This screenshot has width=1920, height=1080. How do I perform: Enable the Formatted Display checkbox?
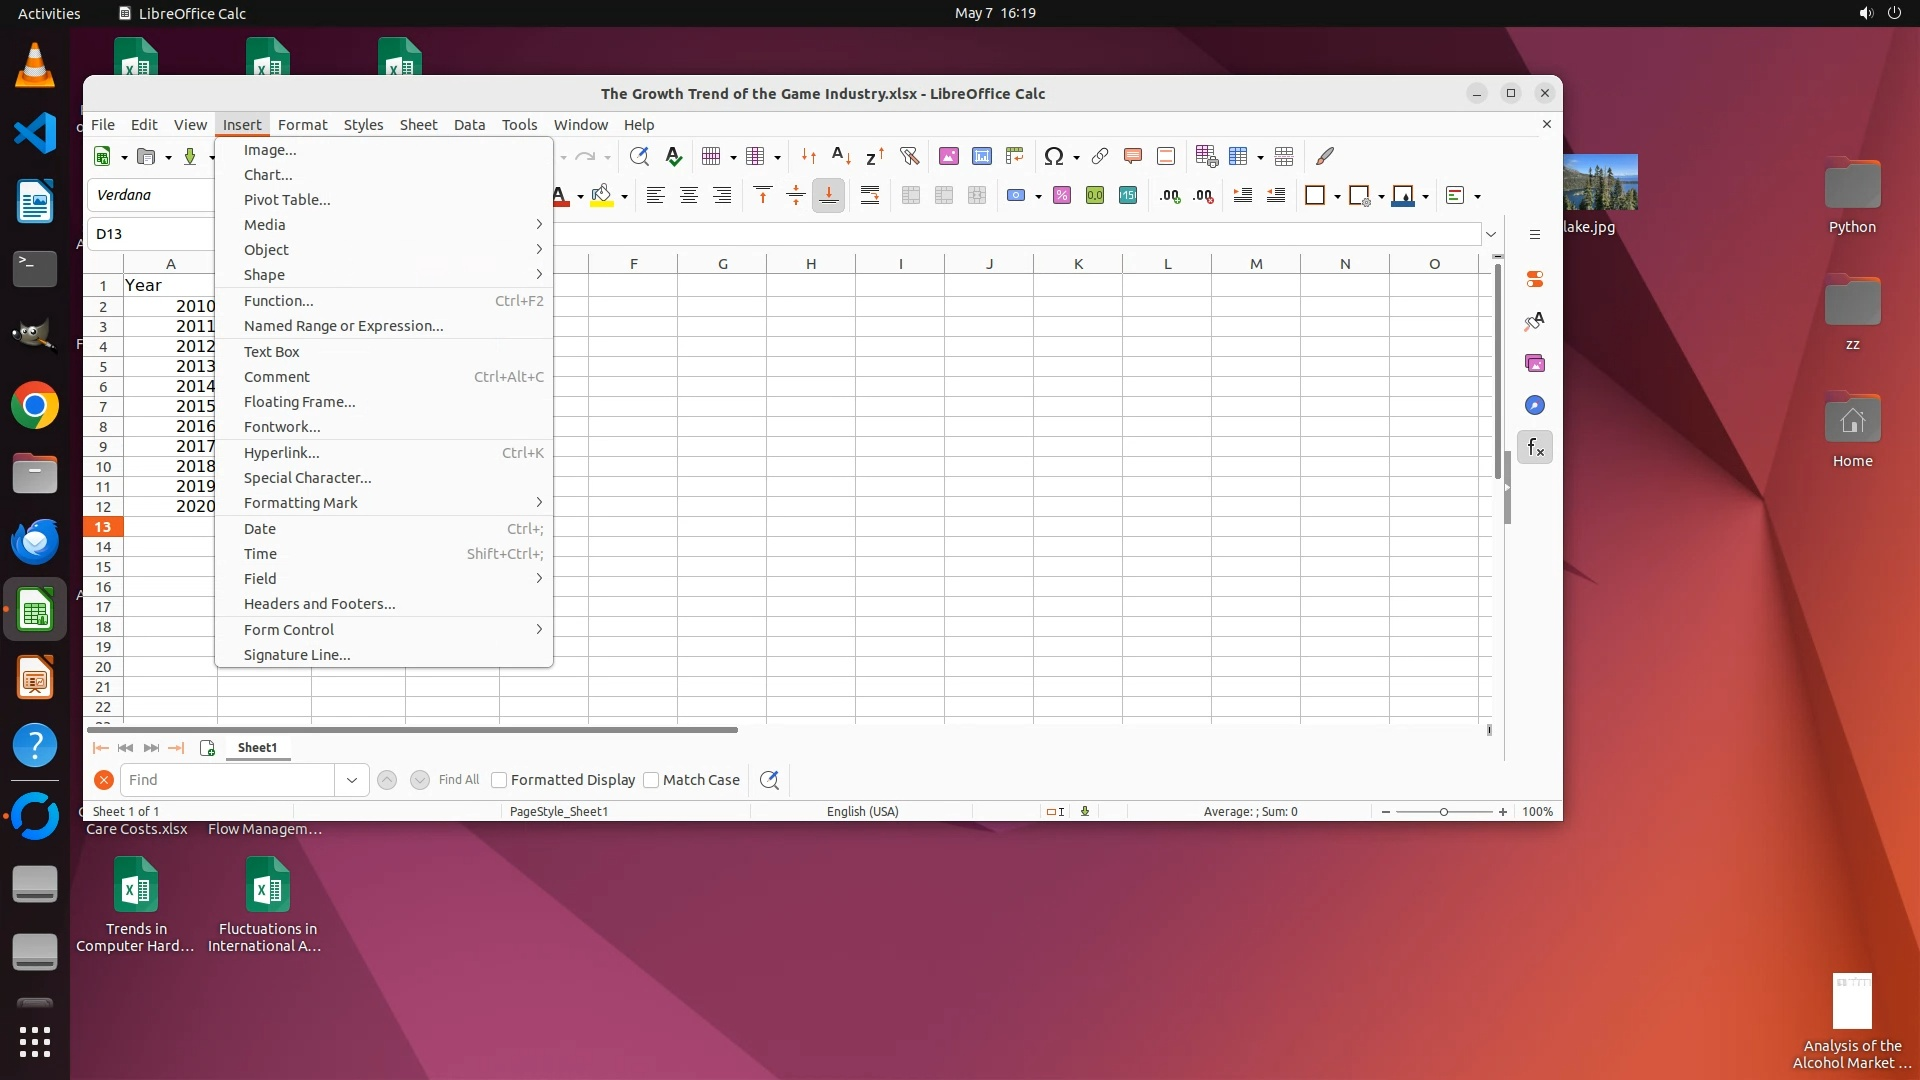click(x=499, y=780)
